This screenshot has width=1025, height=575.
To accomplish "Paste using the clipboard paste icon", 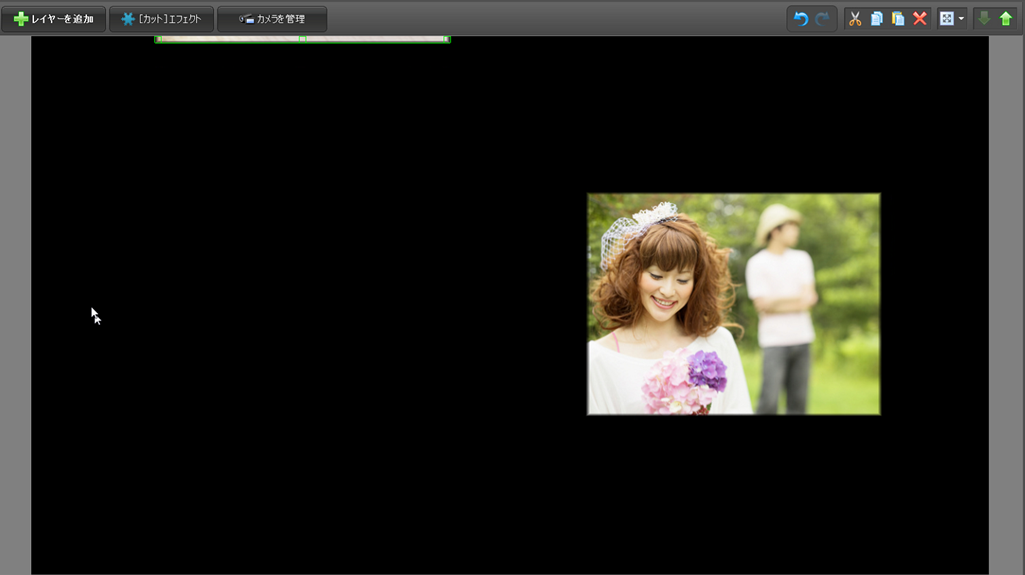I will 898,19.
